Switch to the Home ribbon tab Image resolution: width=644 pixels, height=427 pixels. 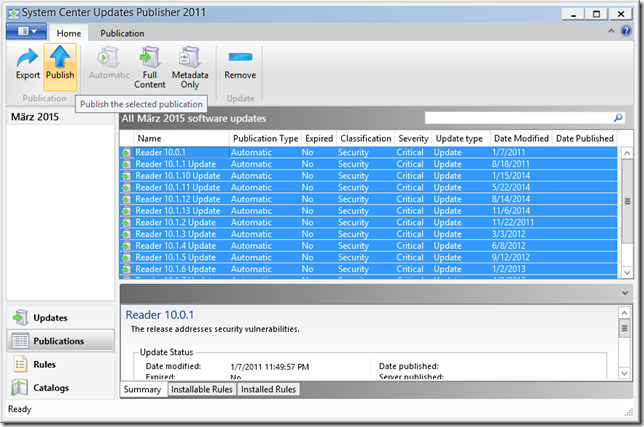69,33
